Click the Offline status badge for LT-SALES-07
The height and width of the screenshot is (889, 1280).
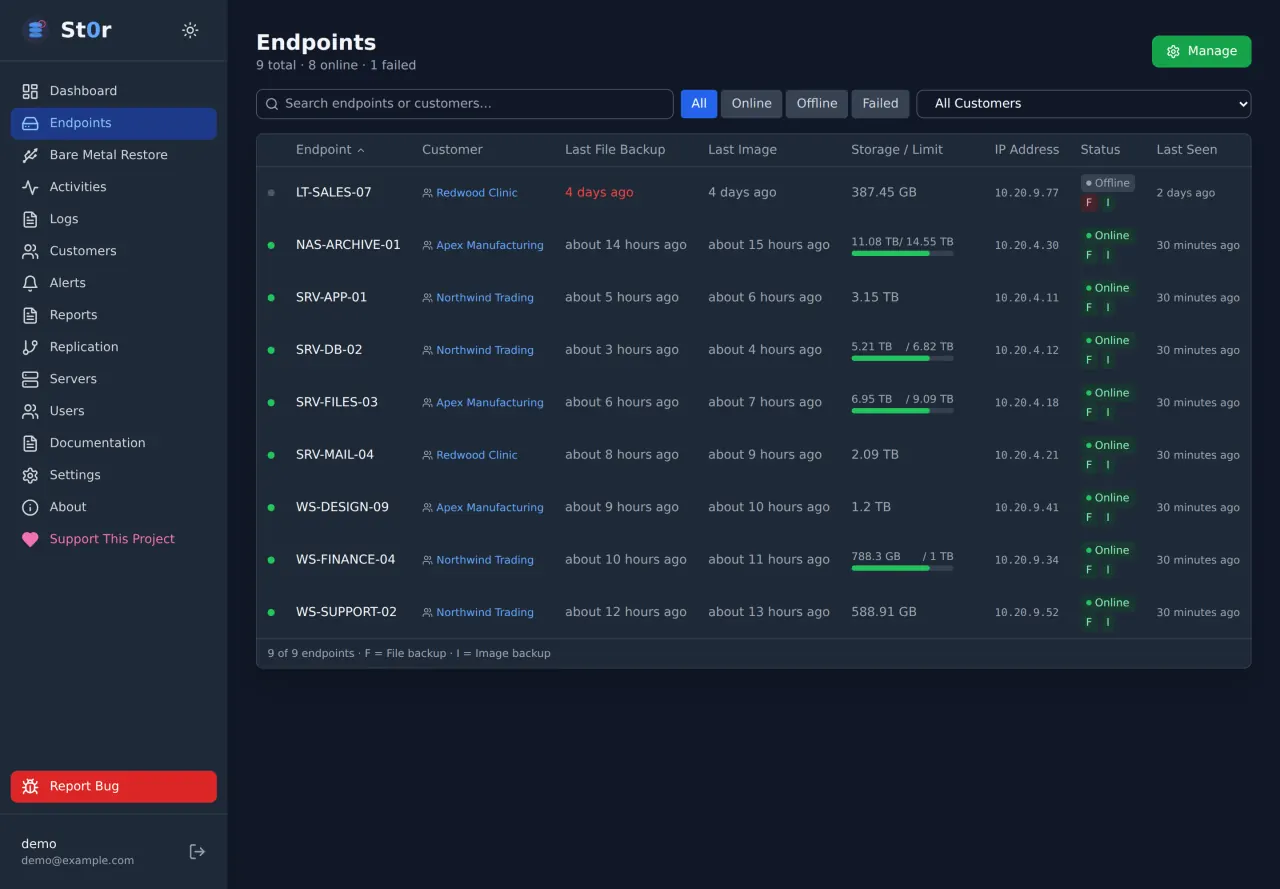(x=1108, y=183)
